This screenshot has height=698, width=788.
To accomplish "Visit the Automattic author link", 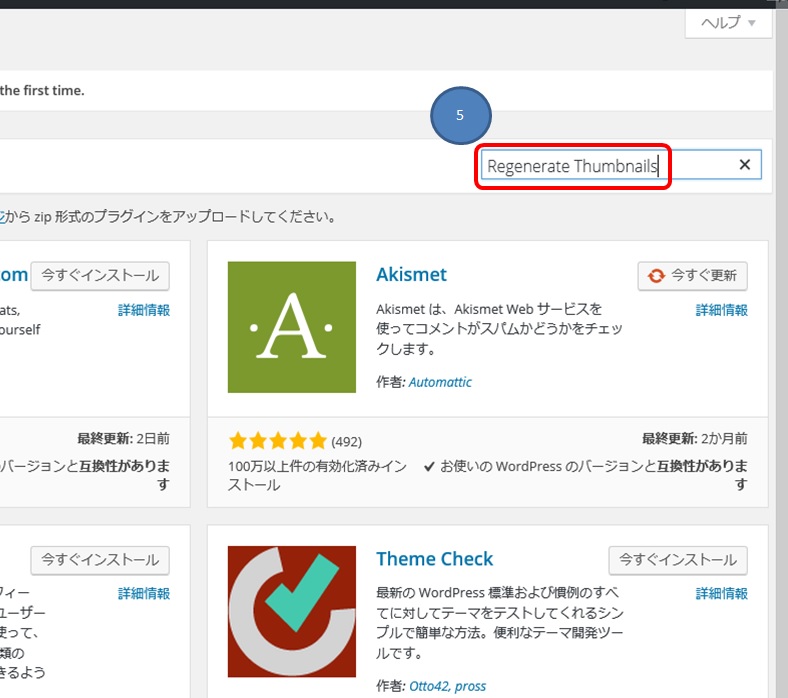I will coord(440,382).
